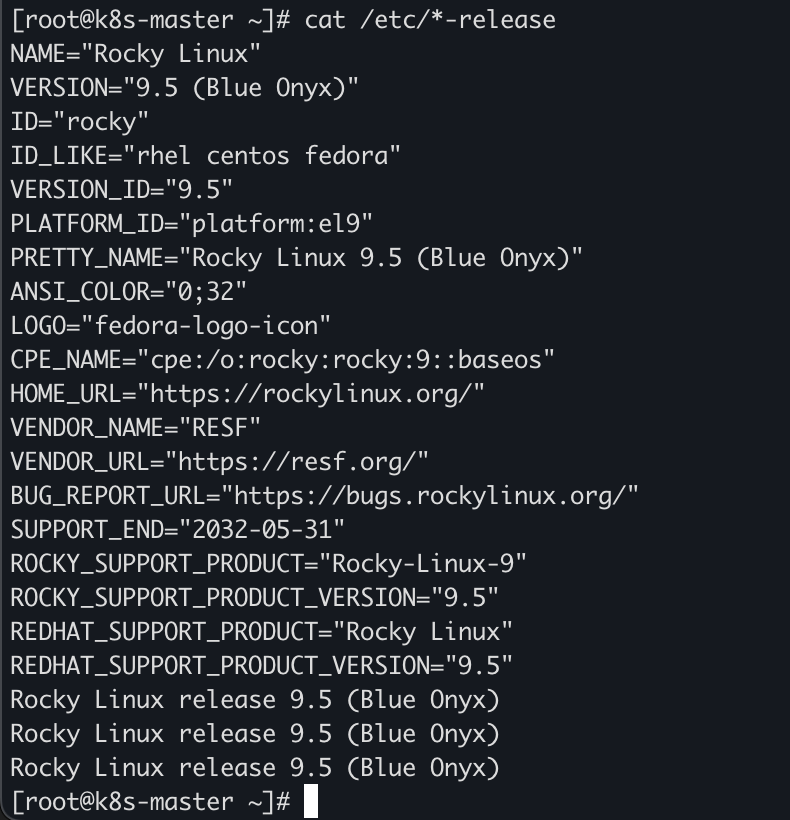Click the VERSION="9.5 (Blue Onyx)" line
790x820 pixels.
(185, 88)
